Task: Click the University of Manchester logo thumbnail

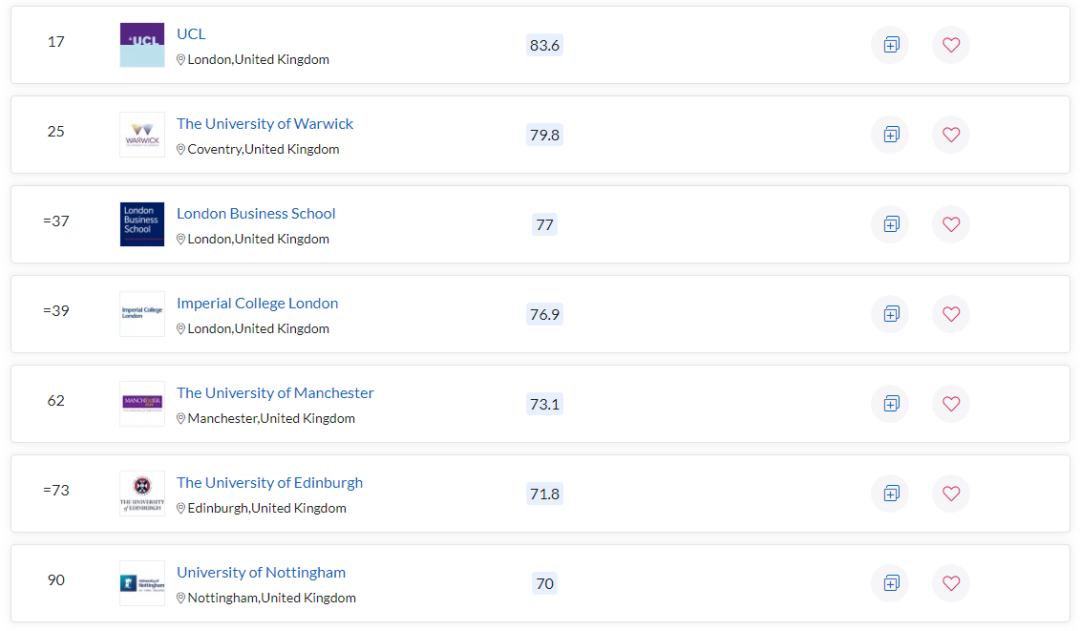Action: pyautogui.click(x=142, y=403)
